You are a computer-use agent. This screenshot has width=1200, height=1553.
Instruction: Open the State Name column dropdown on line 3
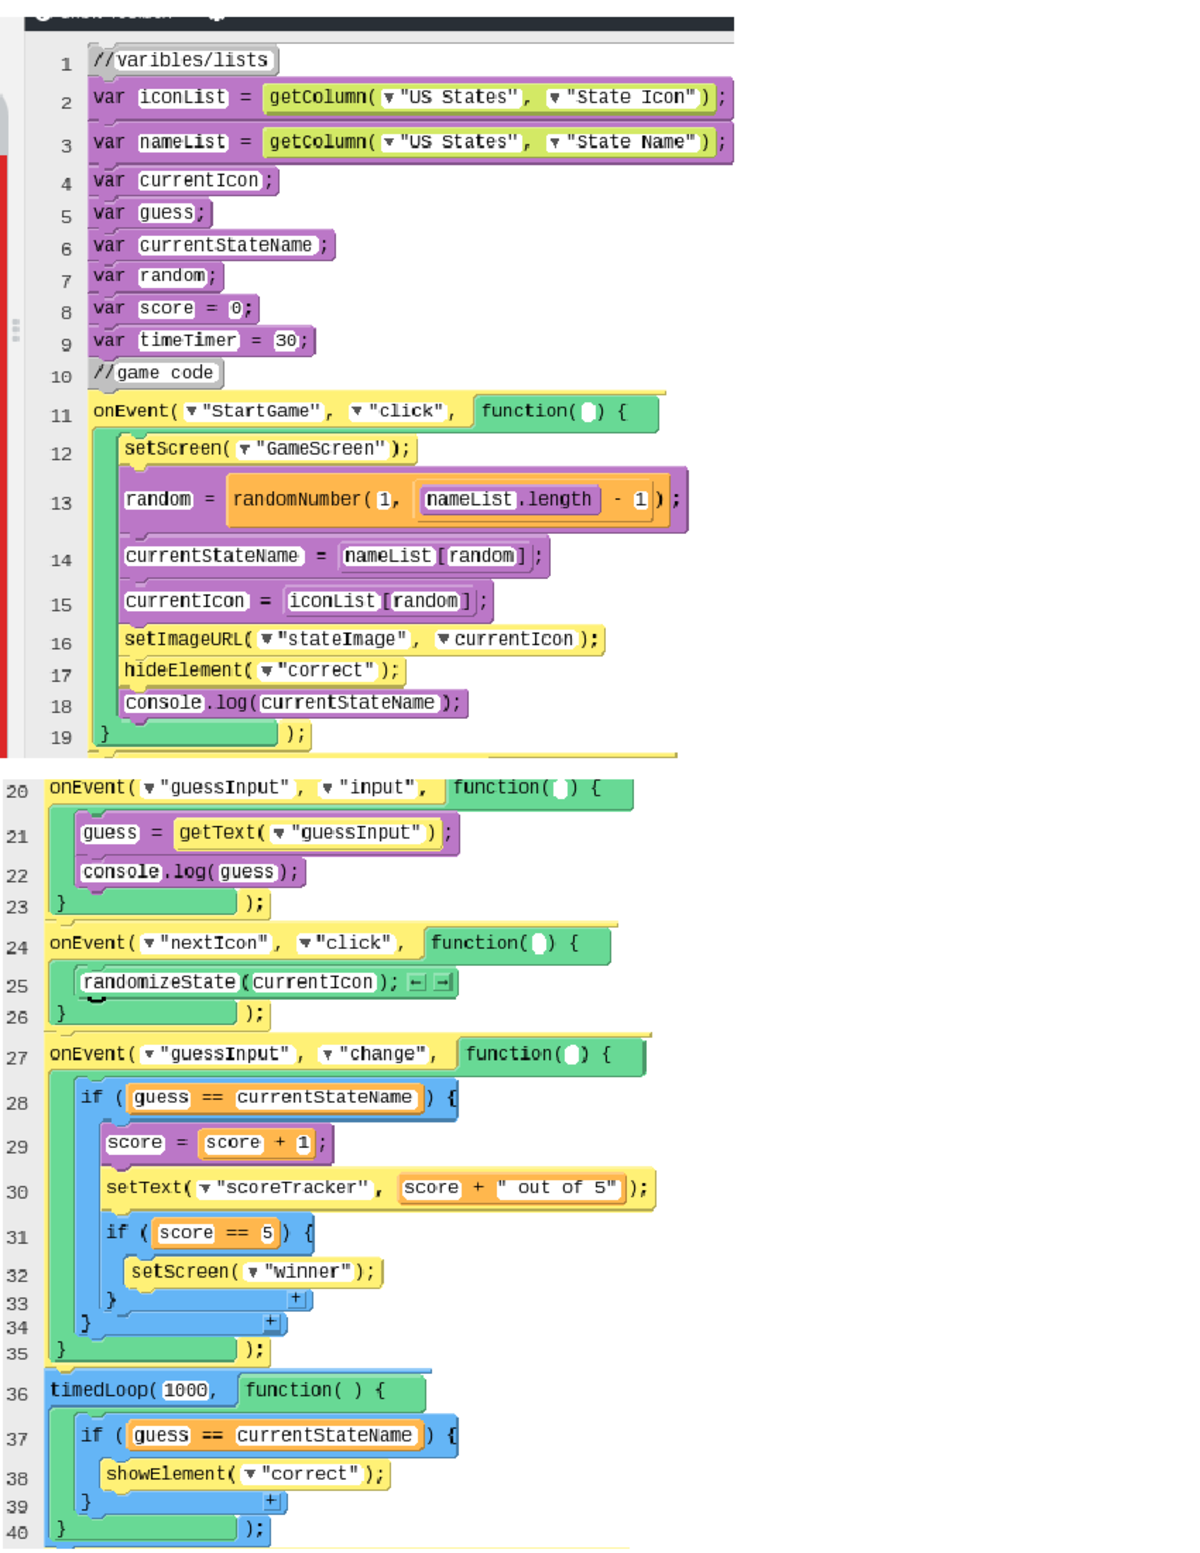coord(557,142)
